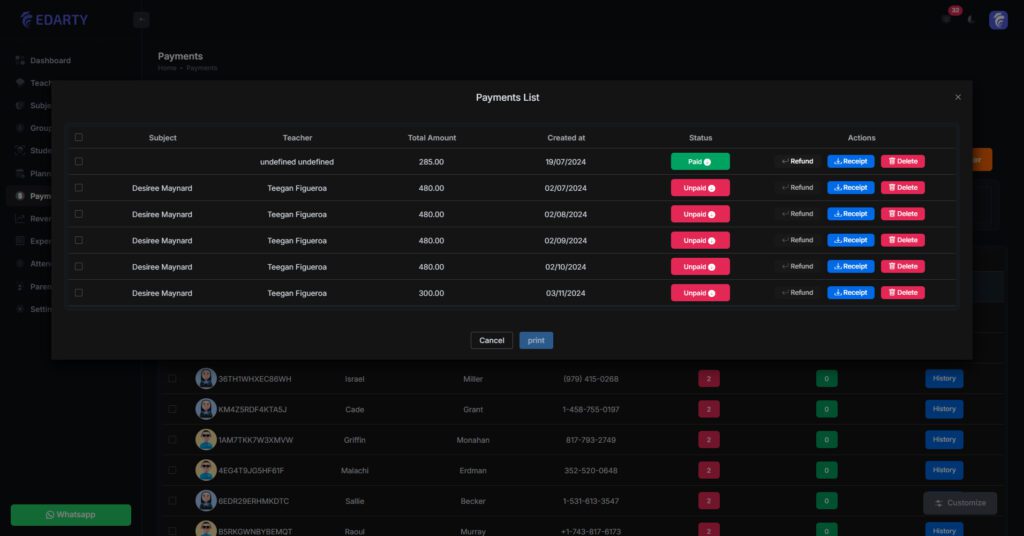Open the notifications bell with 32 badge
This screenshot has height=536, width=1024.
click(946, 19)
